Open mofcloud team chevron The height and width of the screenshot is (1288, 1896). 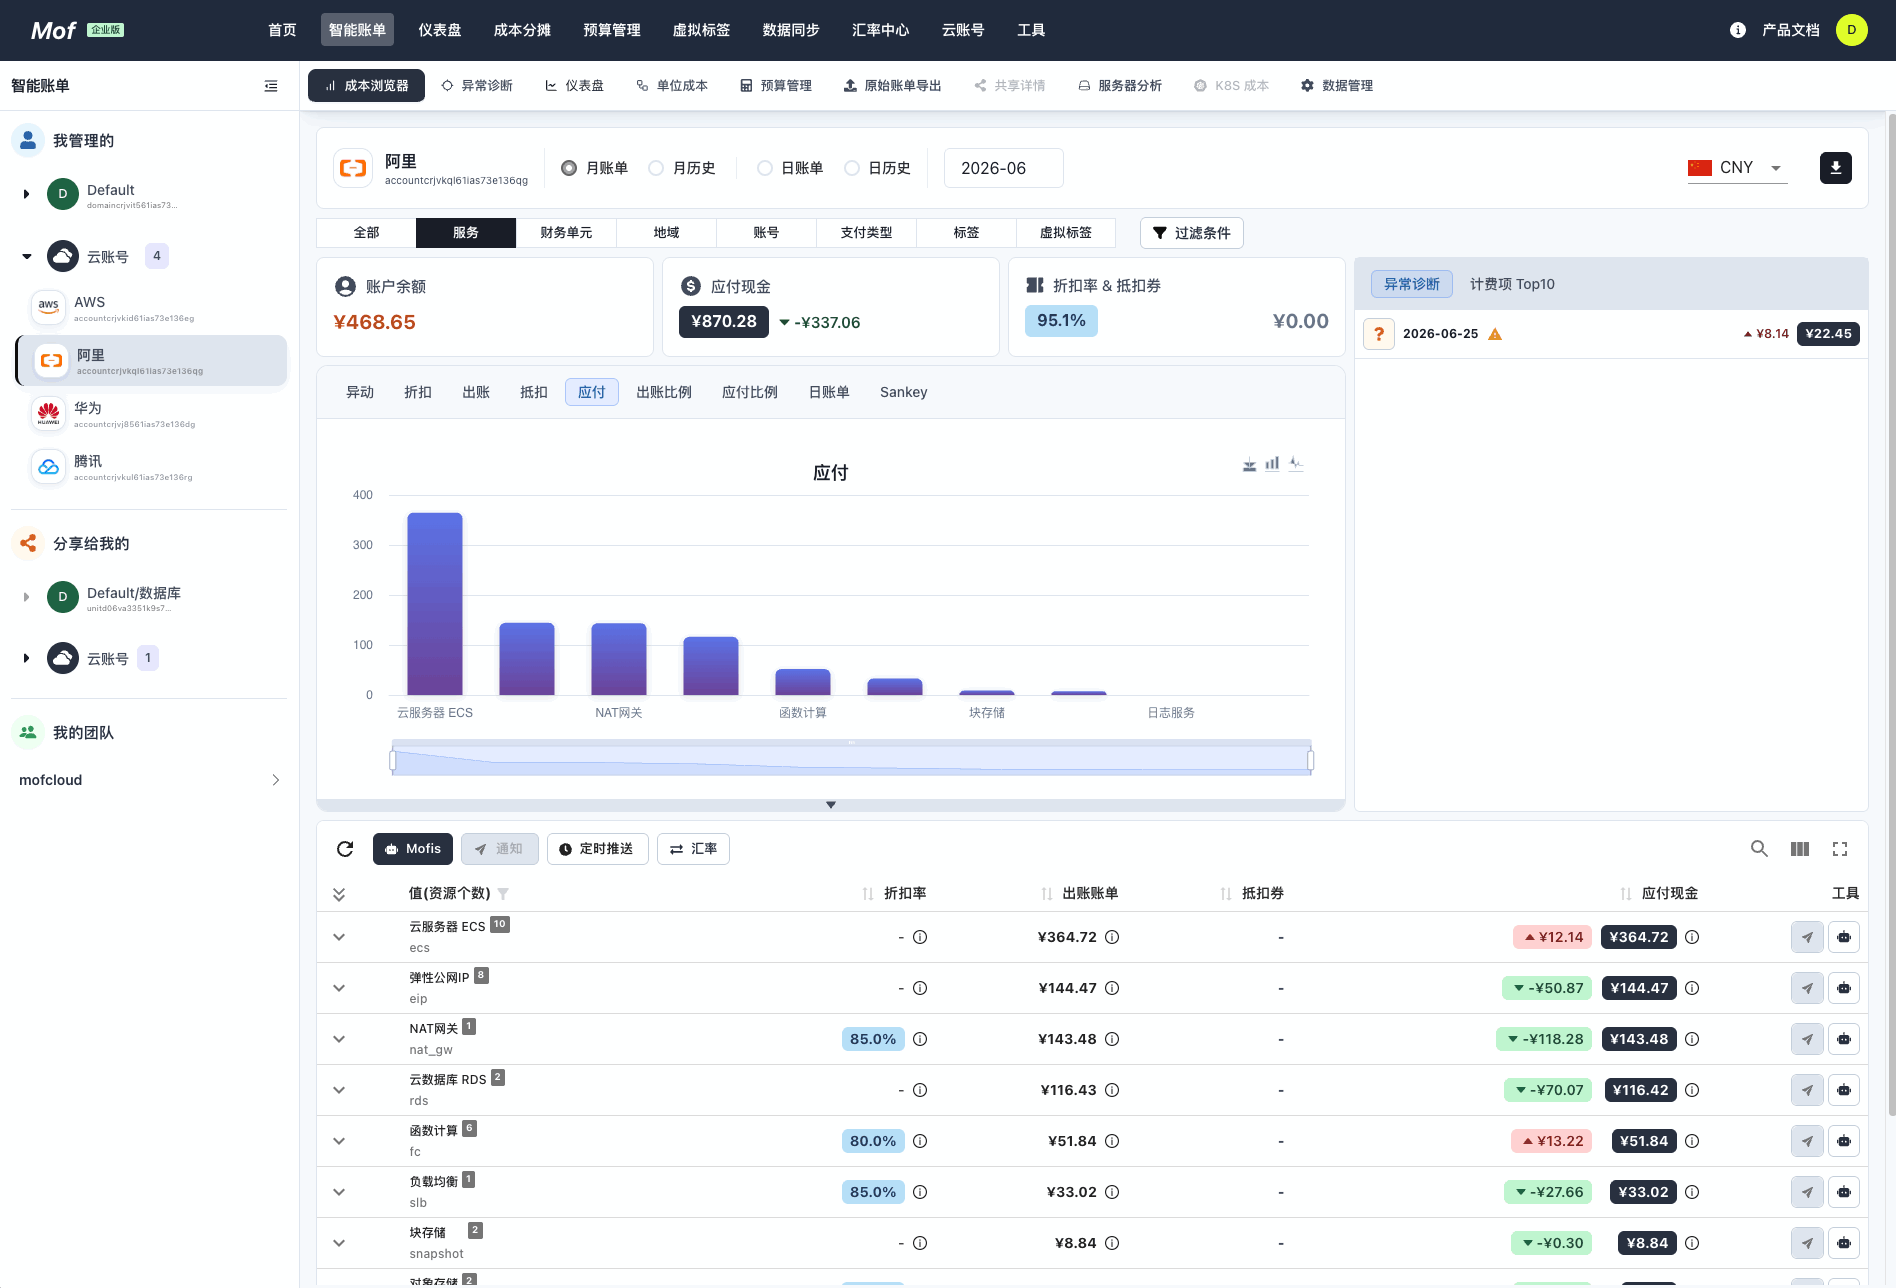[276, 780]
